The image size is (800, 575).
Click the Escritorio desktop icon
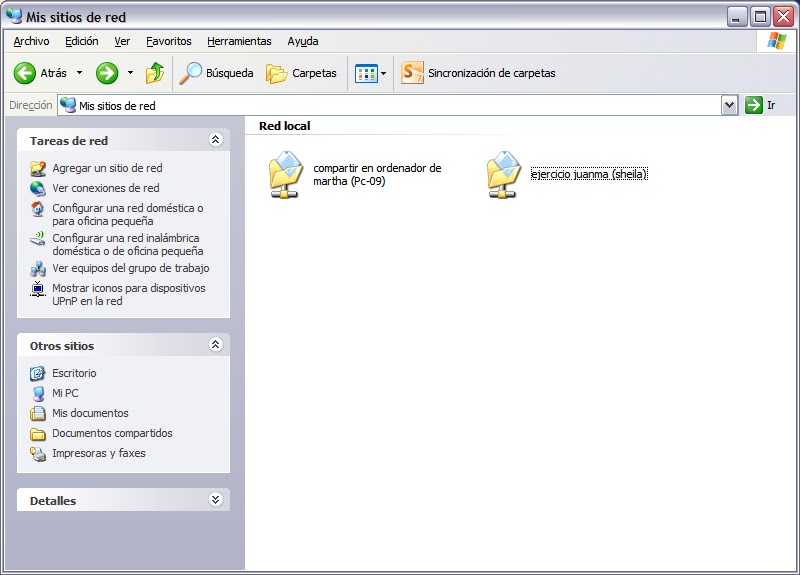click(x=38, y=373)
